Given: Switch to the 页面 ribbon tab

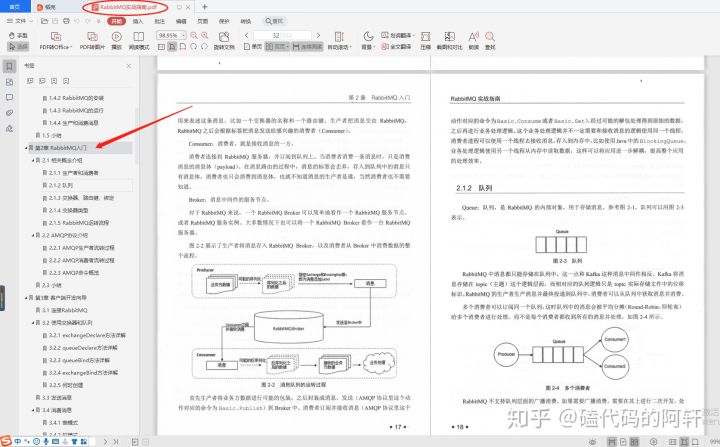Looking at the screenshot, I should click(202, 21).
